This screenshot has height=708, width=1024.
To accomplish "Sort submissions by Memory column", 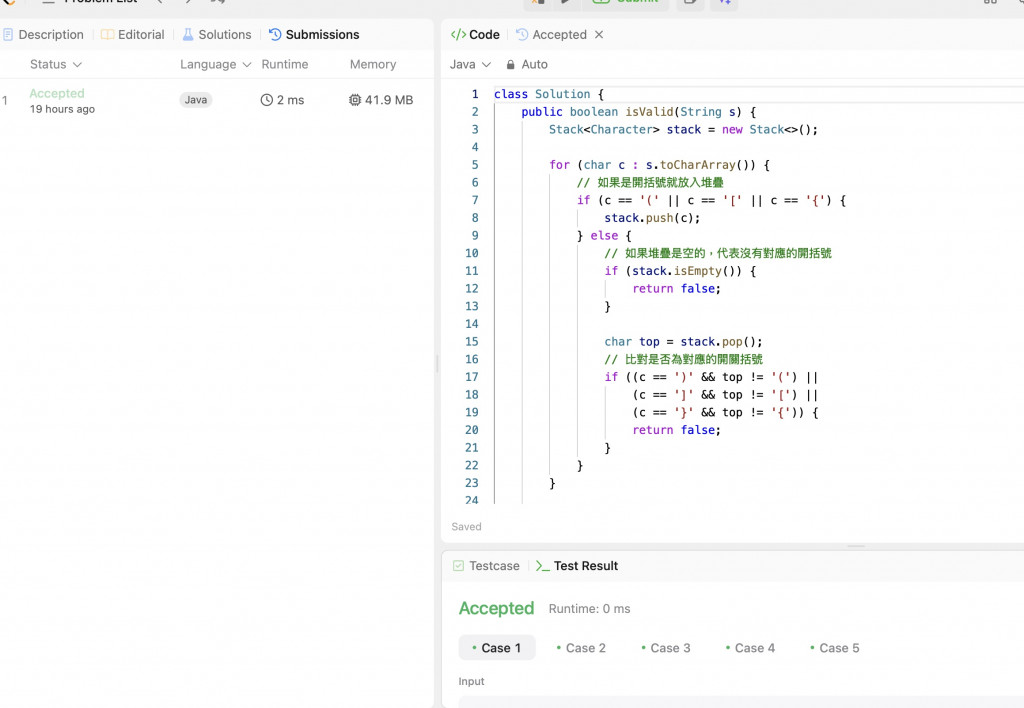I will click(x=373, y=64).
